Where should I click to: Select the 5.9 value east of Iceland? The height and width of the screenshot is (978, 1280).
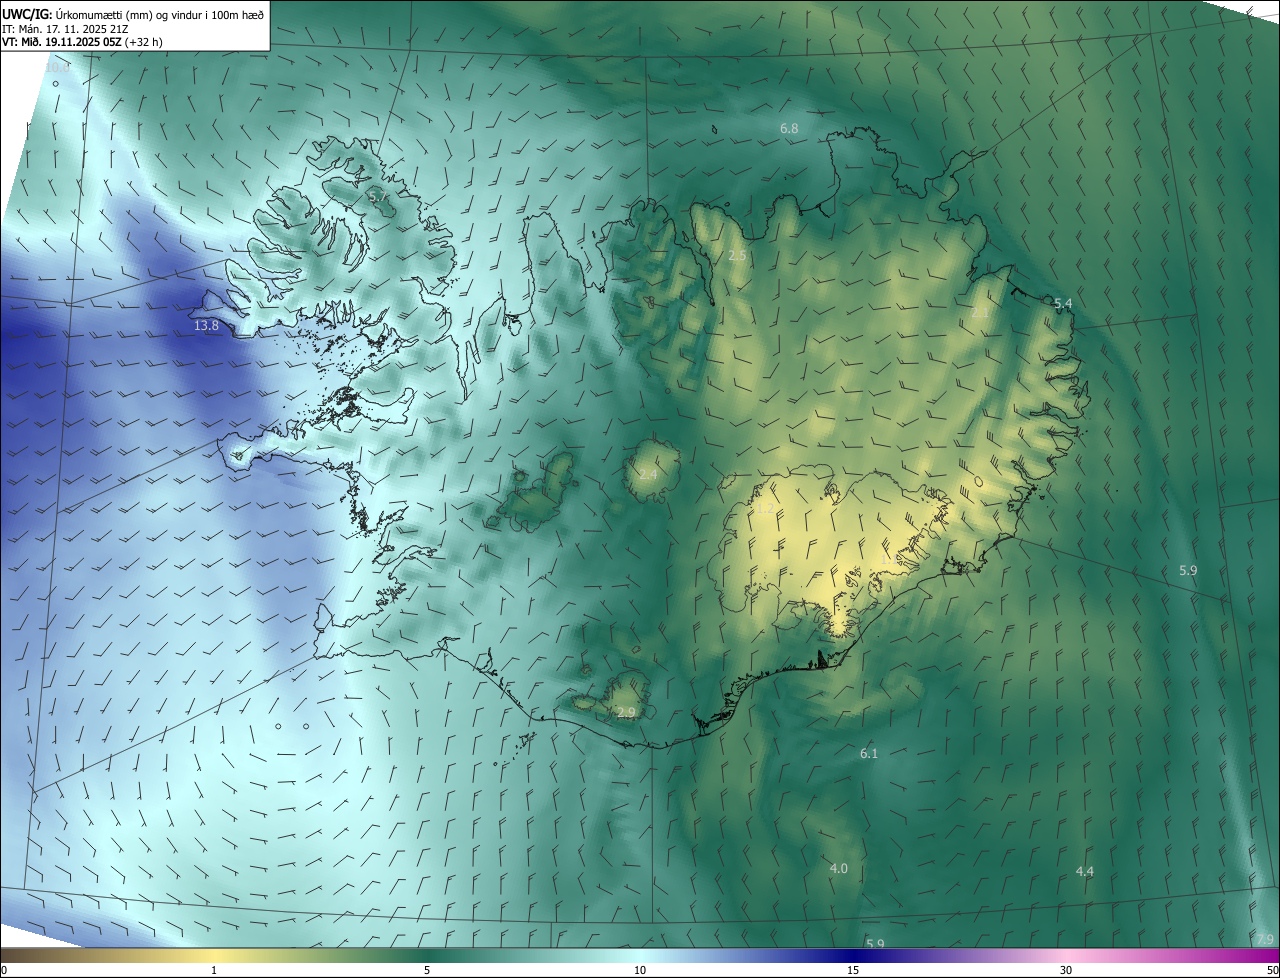[x=1188, y=570]
